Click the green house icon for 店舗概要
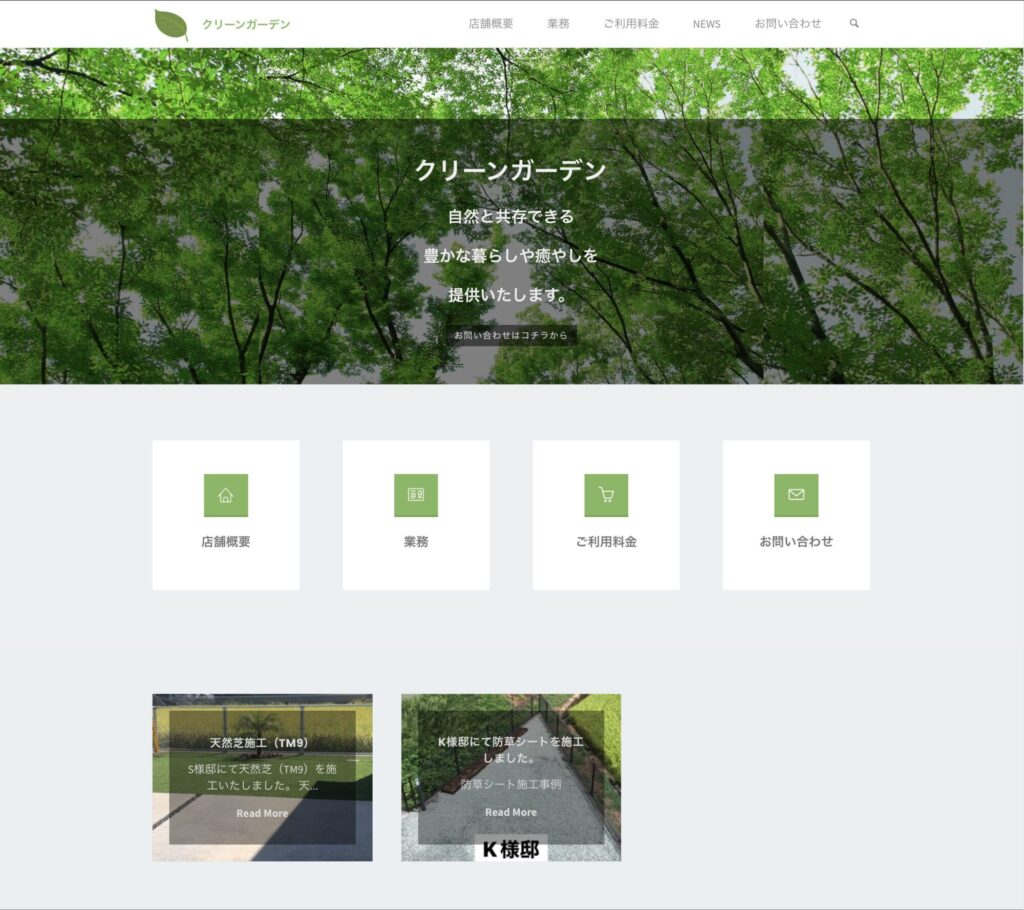Image resolution: width=1024 pixels, height=910 pixels. pyautogui.click(x=226, y=495)
